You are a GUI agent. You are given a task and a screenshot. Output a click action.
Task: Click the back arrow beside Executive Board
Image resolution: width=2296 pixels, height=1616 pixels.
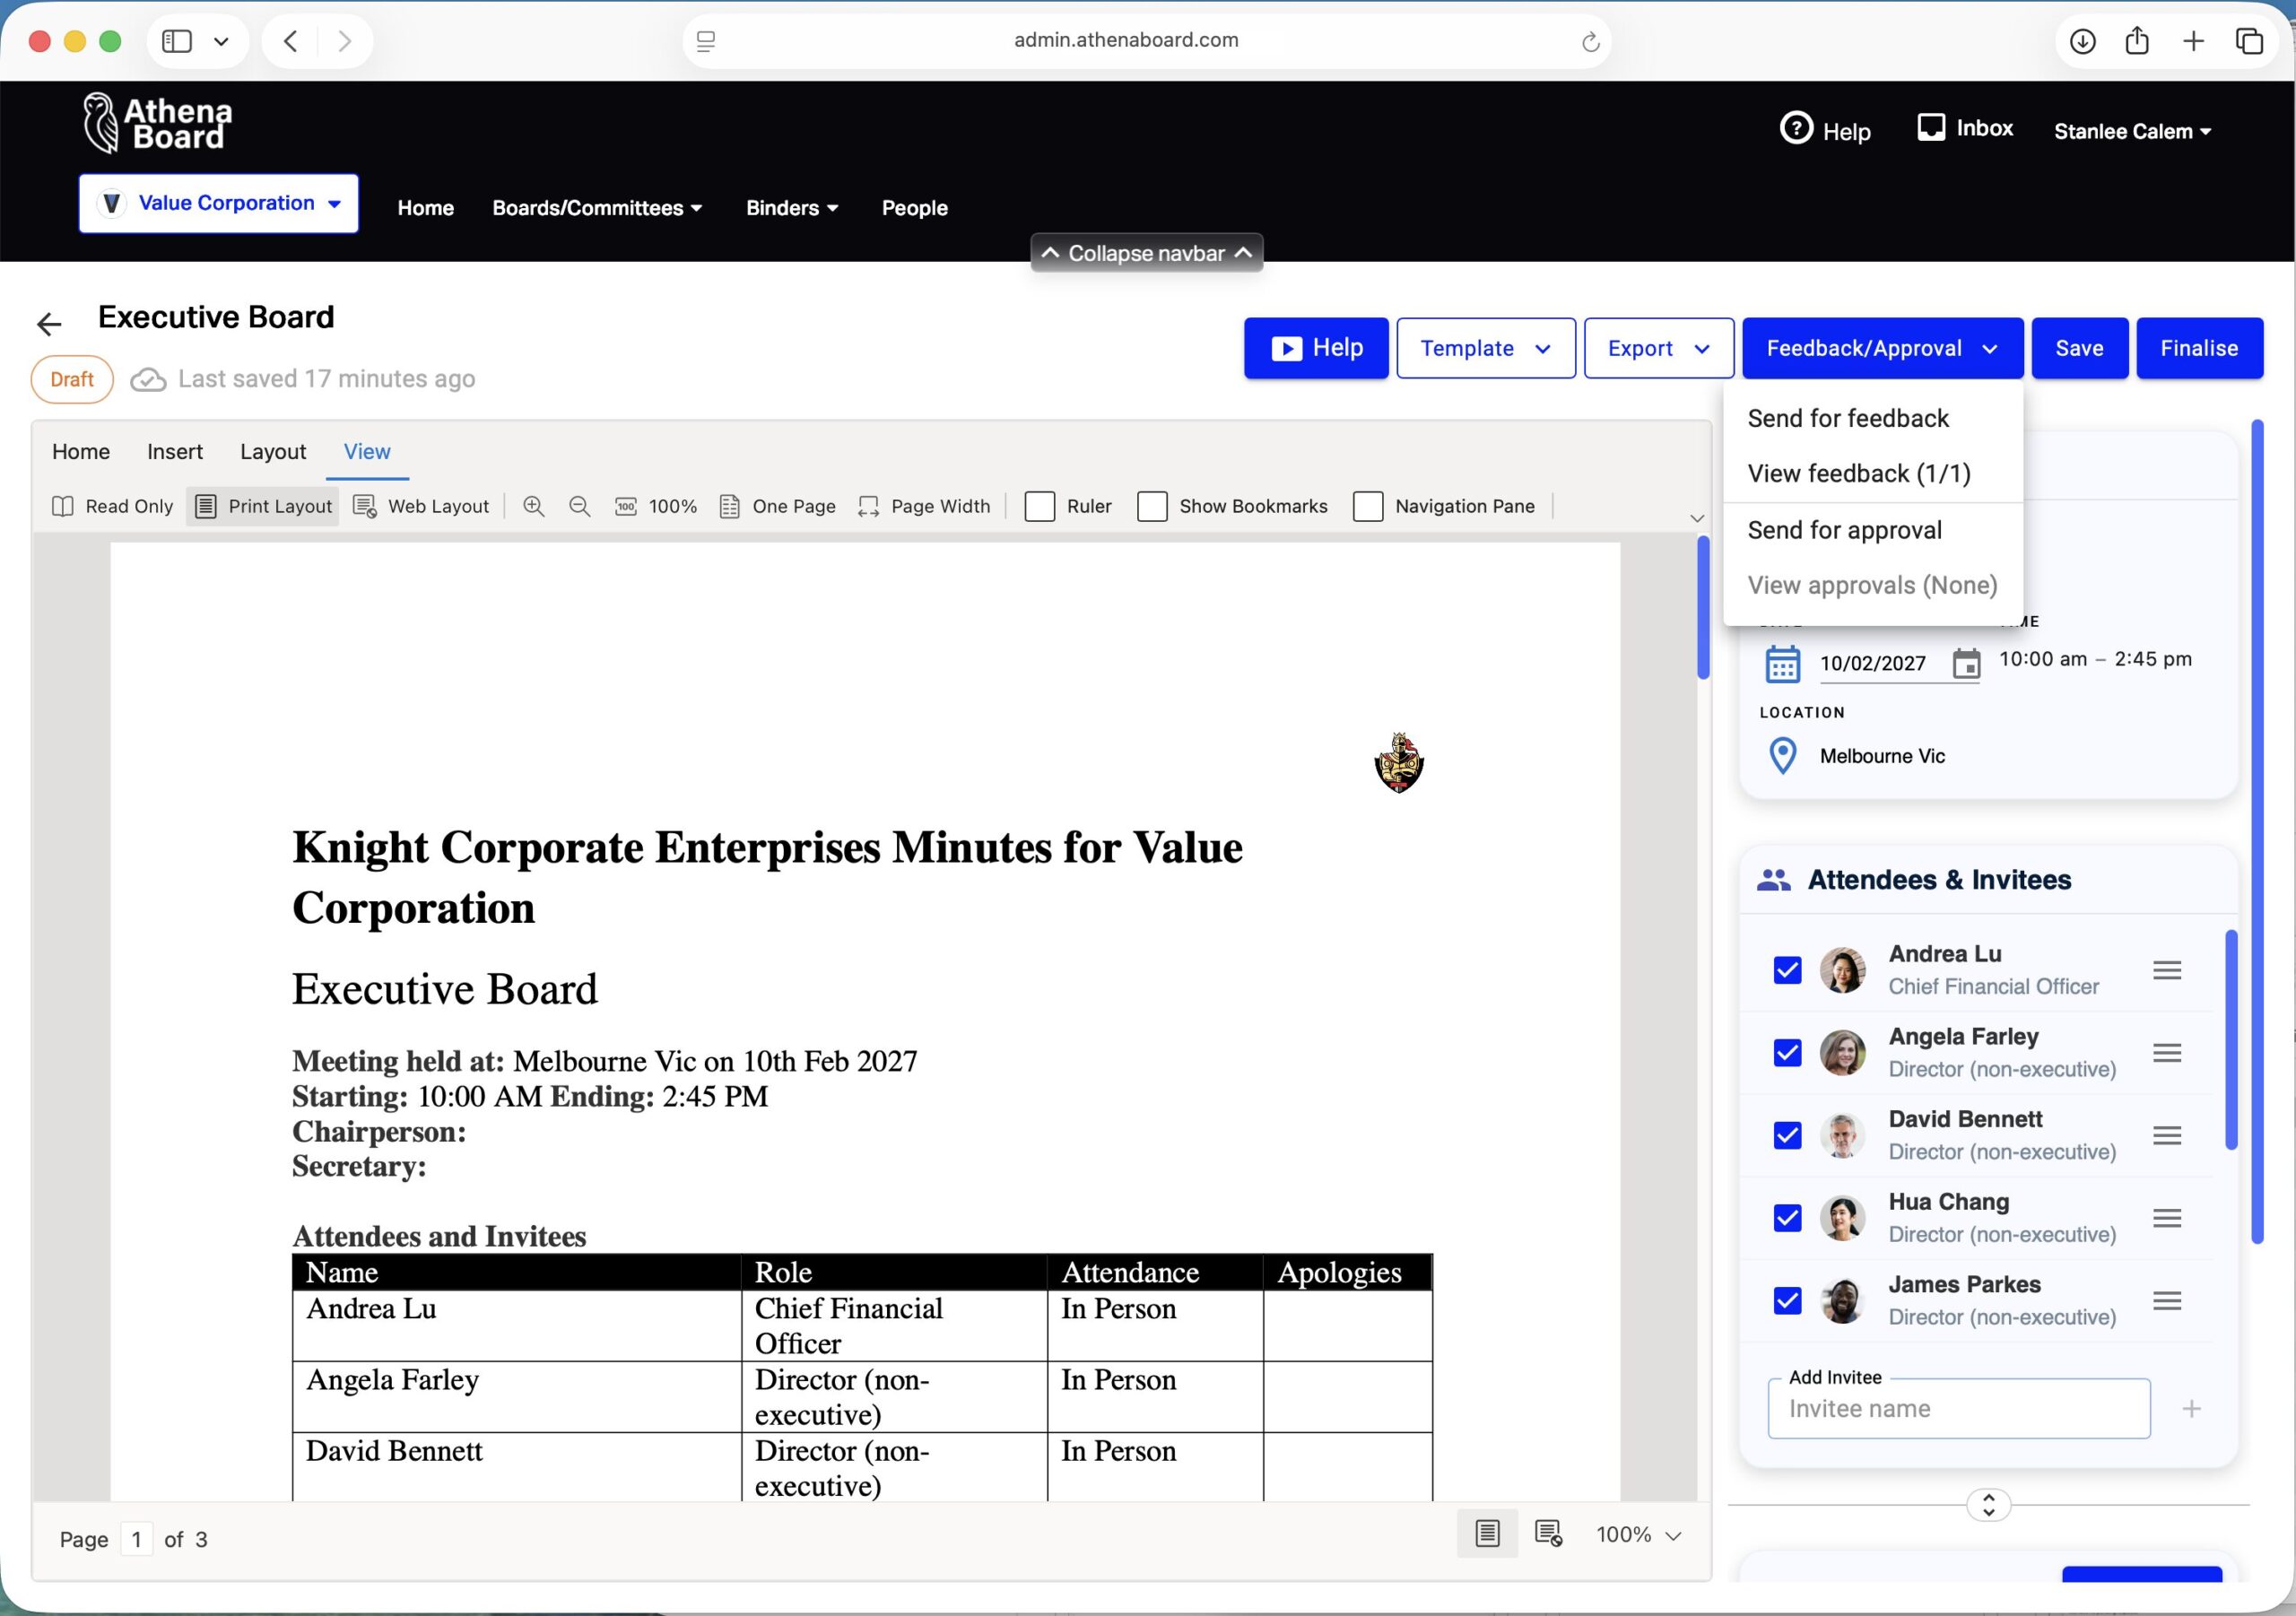point(49,323)
